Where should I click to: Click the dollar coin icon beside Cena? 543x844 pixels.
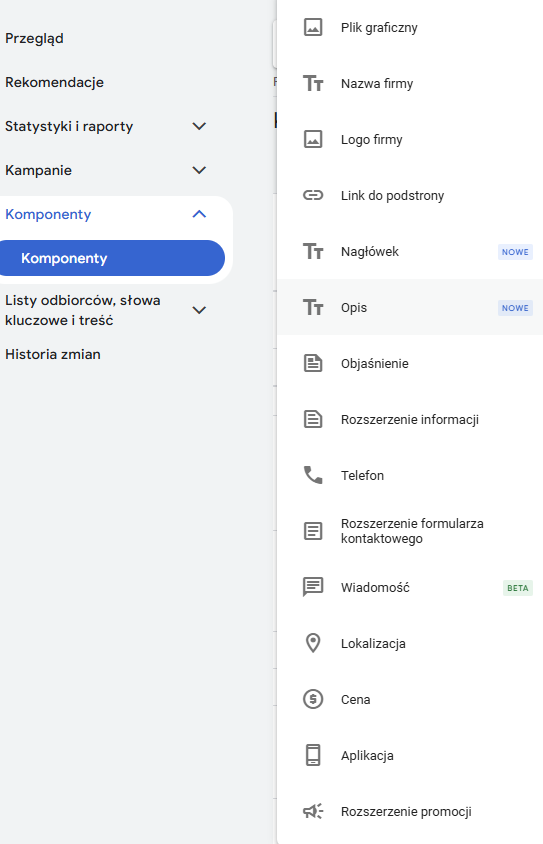point(313,699)
